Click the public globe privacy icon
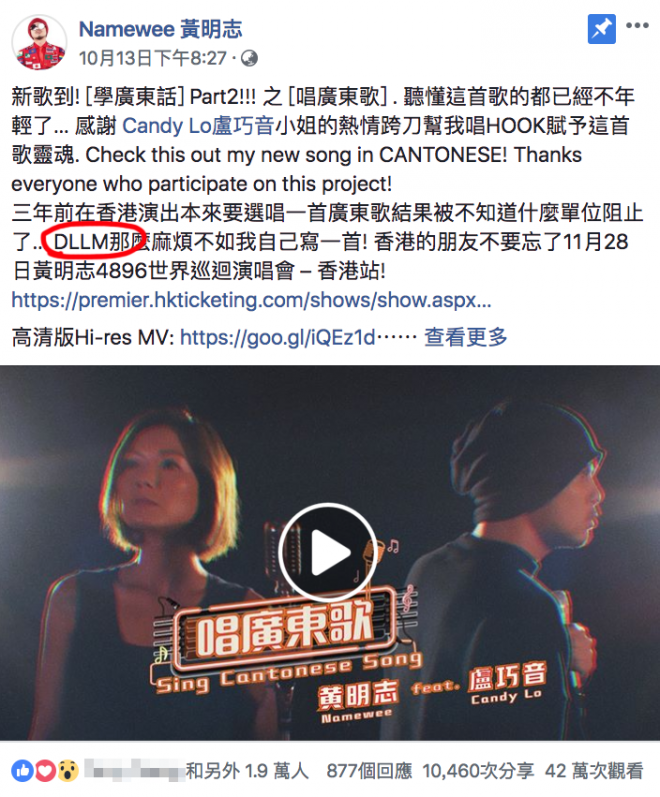Viewport: 660px width, 797px height. [249, 58]
